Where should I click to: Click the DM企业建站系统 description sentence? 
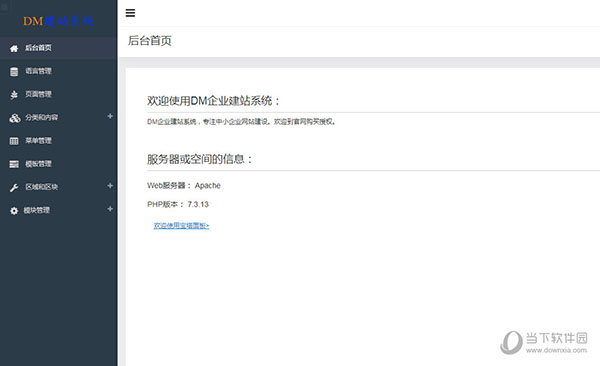pos(241,122)
